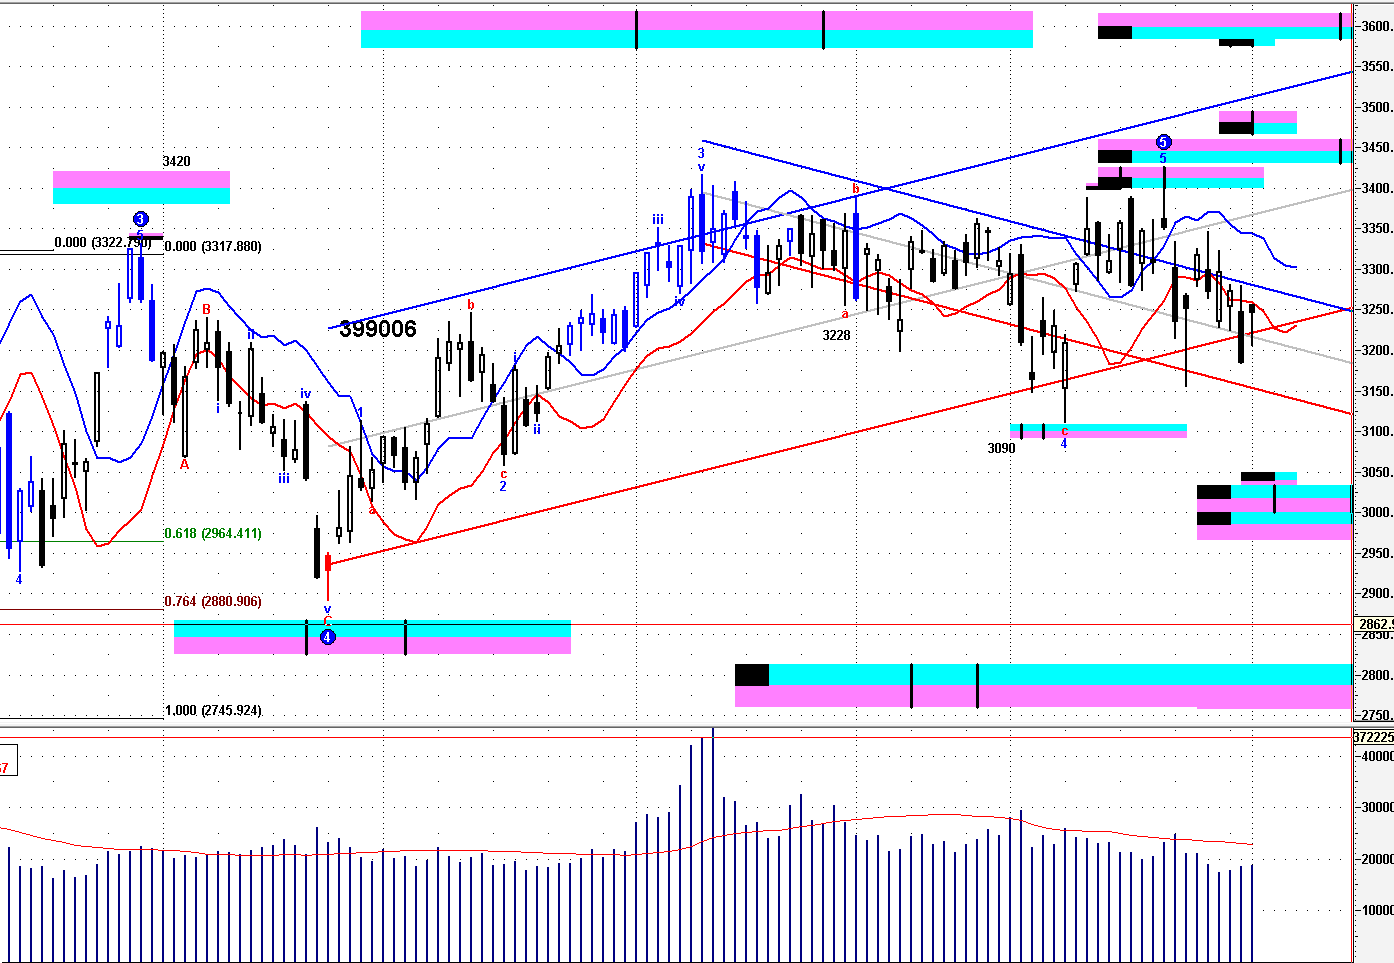Screen dimensions: 1394x963
Task: Click the 3450 price axis label
Action: (1377, 147)
